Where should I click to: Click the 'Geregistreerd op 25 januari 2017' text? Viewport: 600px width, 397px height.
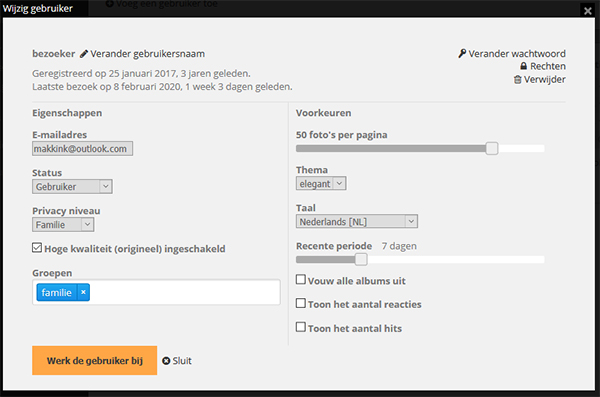point(104,73)
